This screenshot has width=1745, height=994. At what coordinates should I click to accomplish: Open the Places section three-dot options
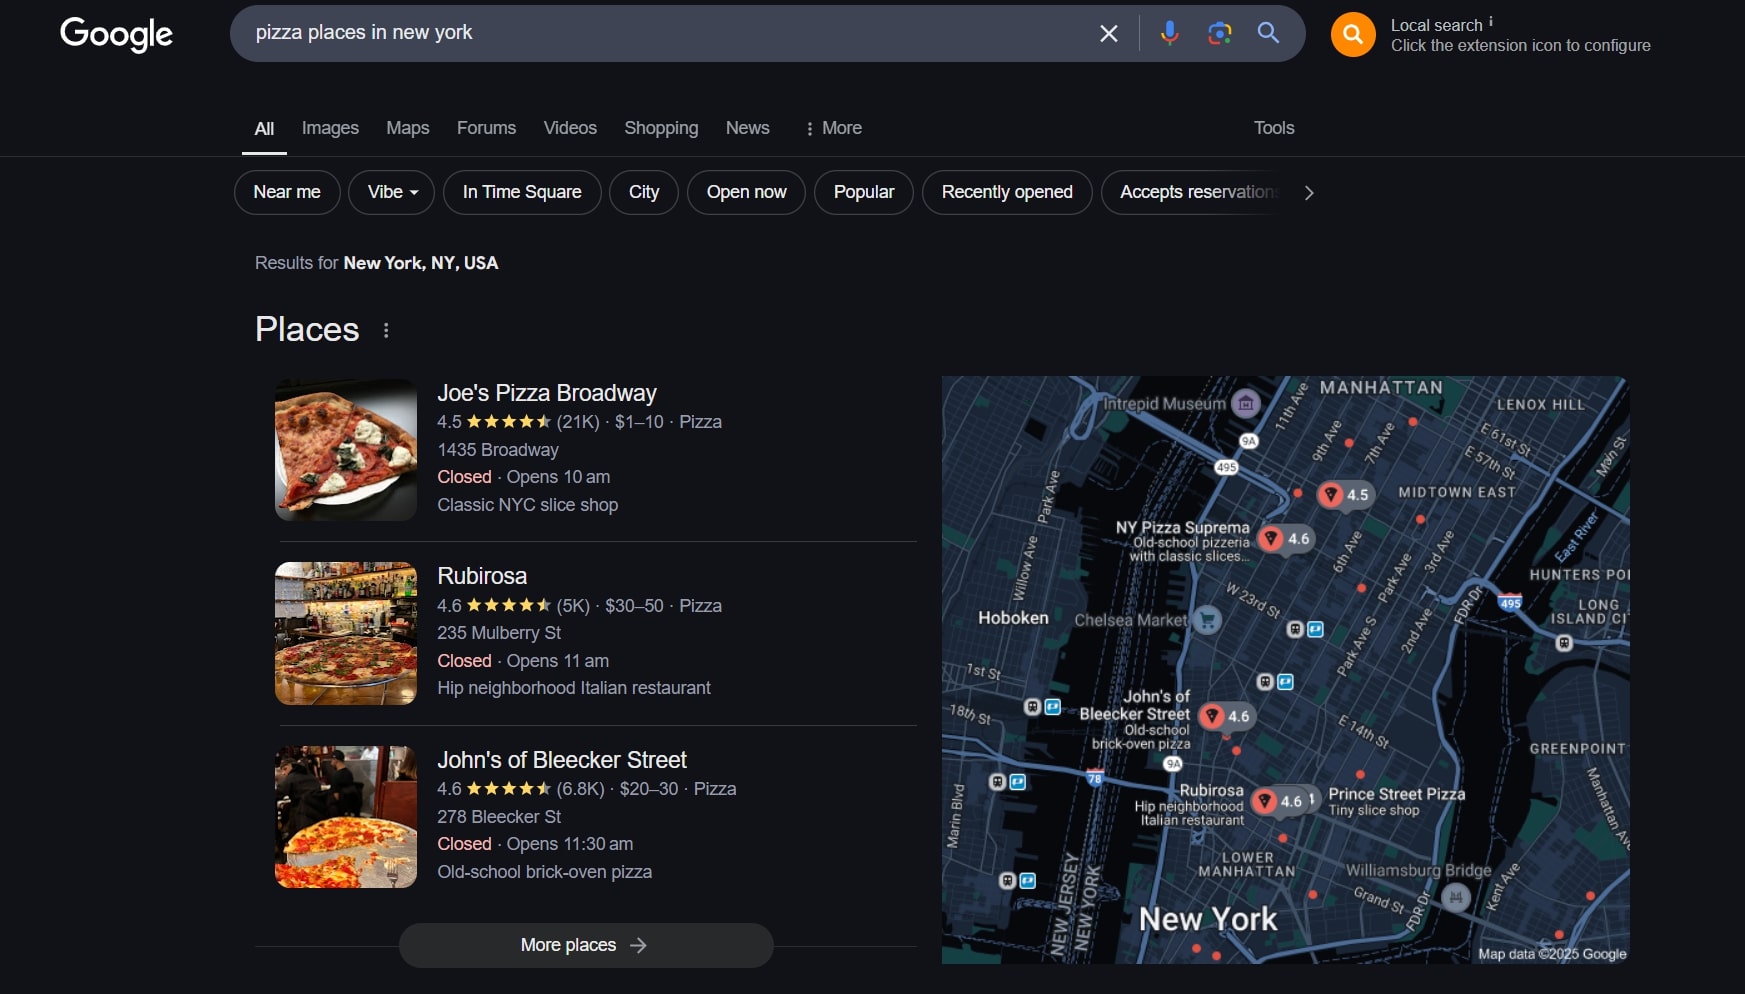click(386, 330)
